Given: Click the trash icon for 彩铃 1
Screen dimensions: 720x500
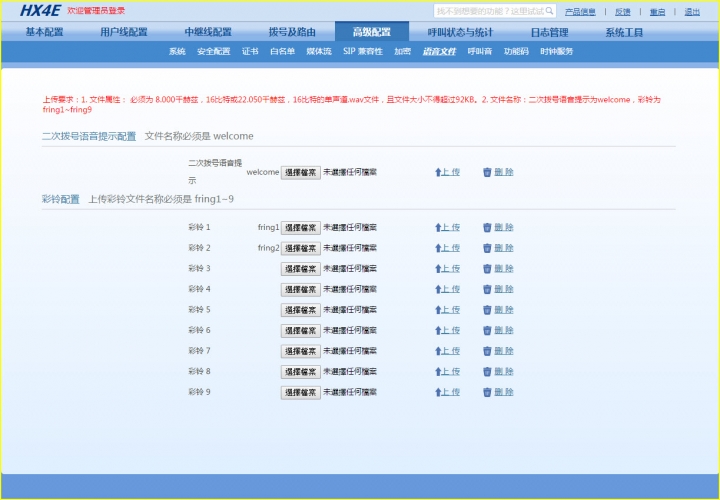Looking at the screenshot, I should (x=487, y=227).
